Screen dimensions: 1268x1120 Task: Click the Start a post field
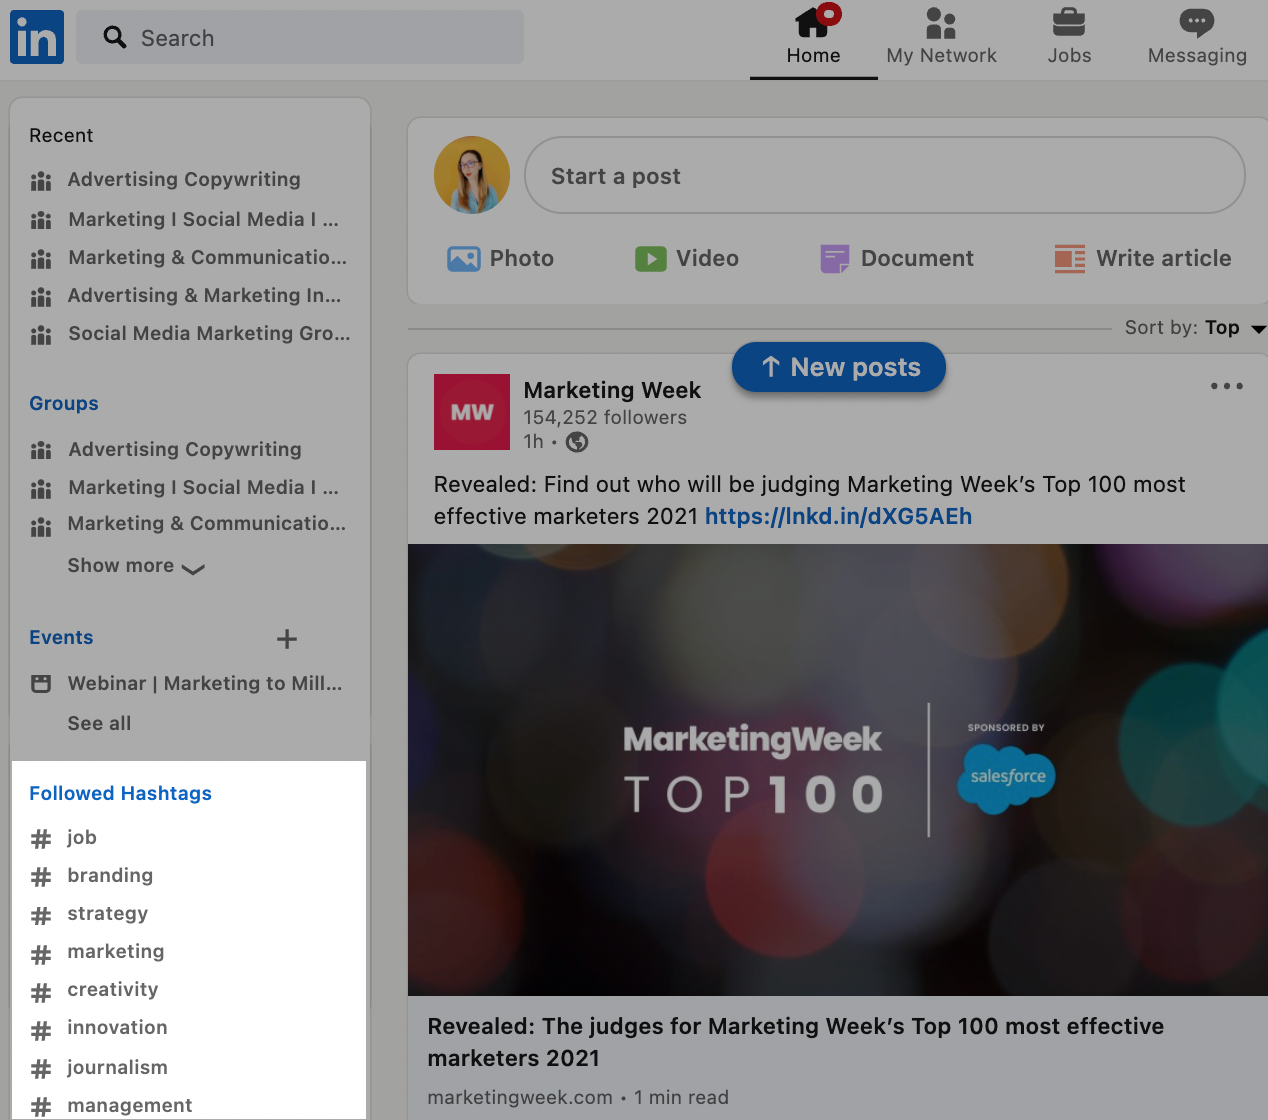(x=885, y=175)
